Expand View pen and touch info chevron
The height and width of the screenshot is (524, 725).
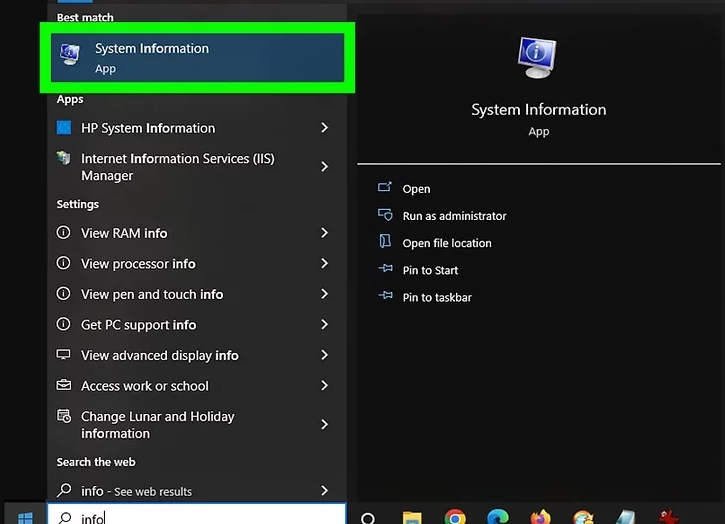(325, 294)
